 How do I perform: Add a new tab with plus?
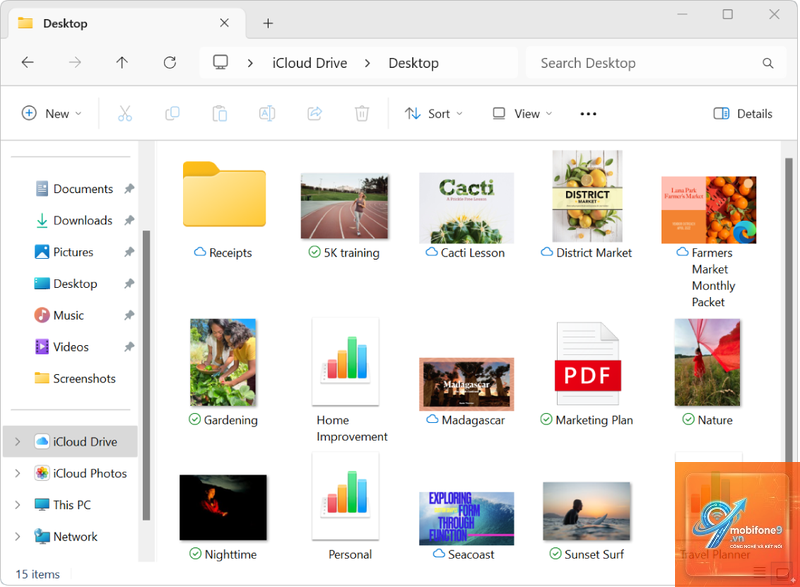[268, 23]
